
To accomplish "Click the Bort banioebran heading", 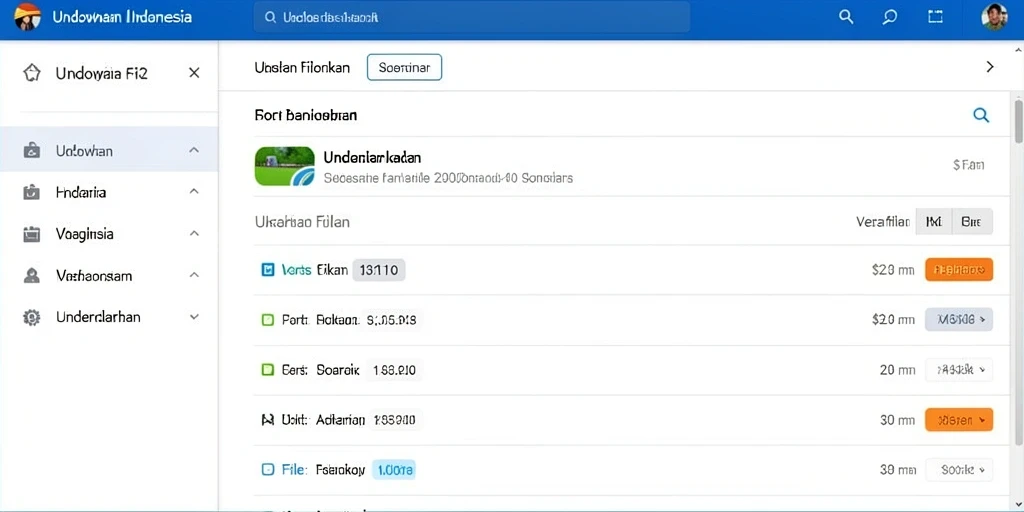I will (x=306, y=116).
